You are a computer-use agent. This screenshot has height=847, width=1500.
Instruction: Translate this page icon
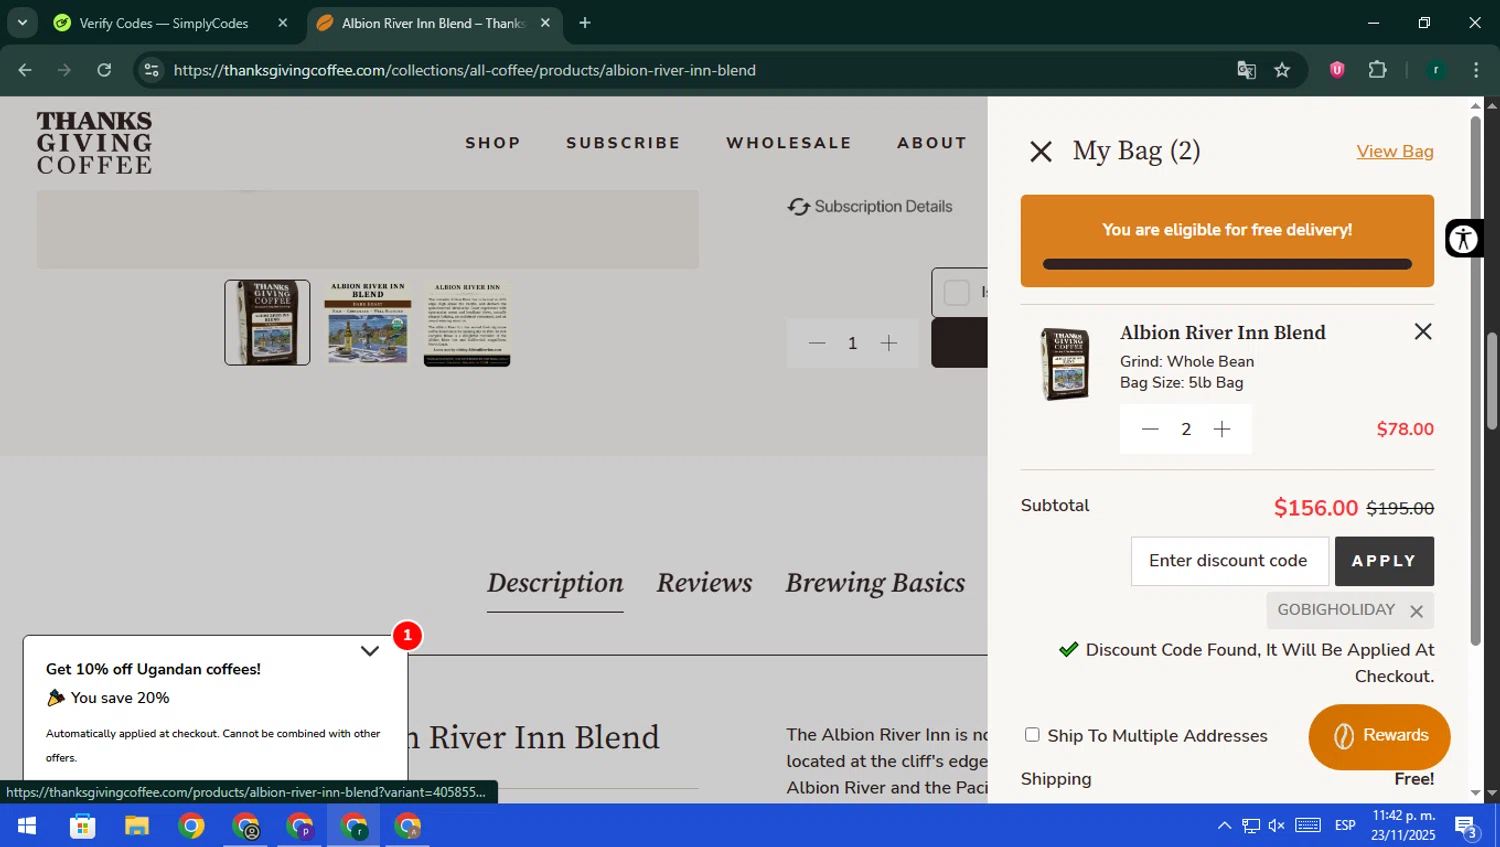(x=1246, y=70)
